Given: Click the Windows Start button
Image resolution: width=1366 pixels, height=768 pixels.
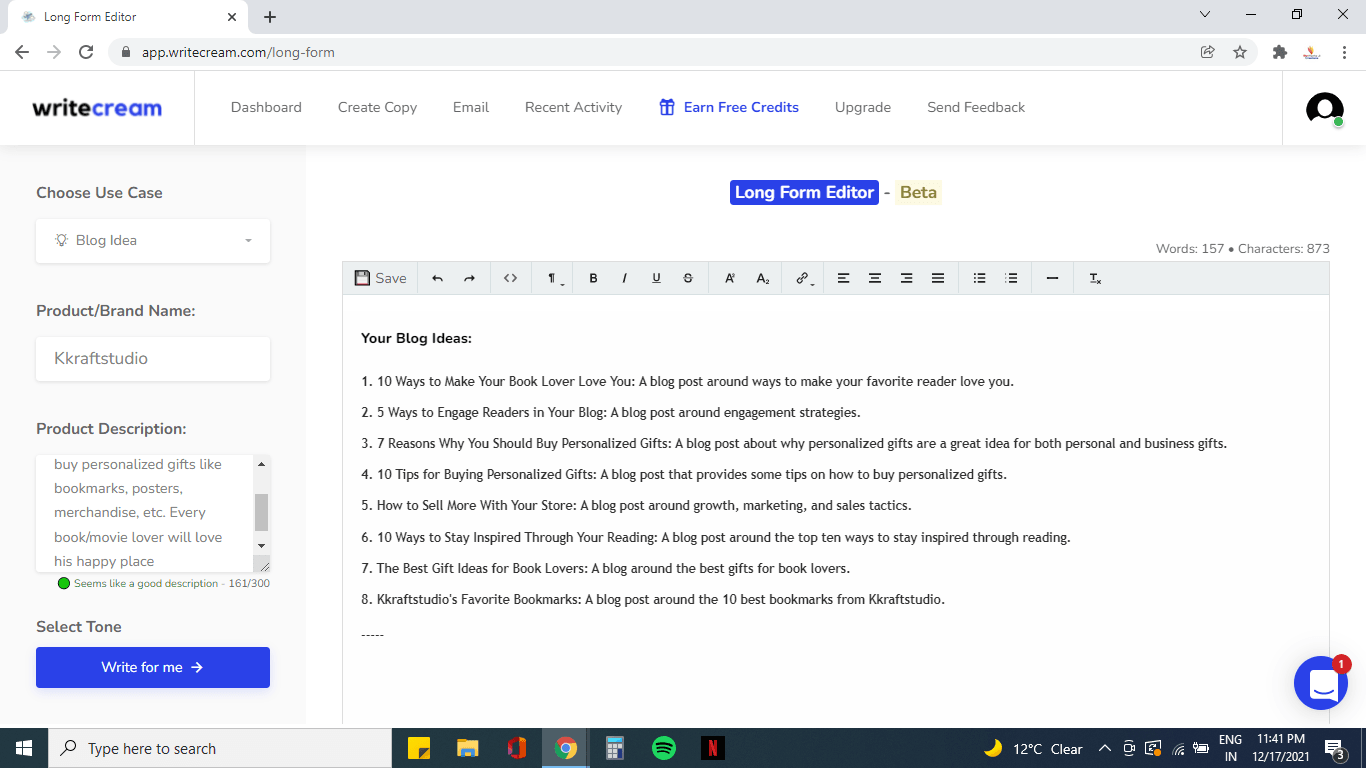Looking at the screenshot, I should click(24, 748).
